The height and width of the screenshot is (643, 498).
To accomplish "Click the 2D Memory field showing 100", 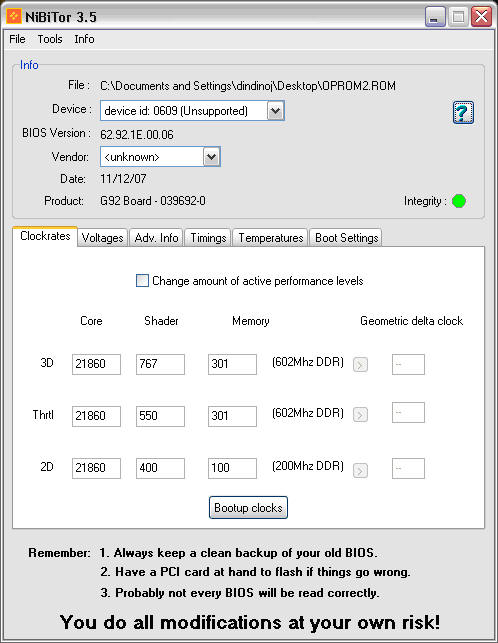I will point(232,468).
